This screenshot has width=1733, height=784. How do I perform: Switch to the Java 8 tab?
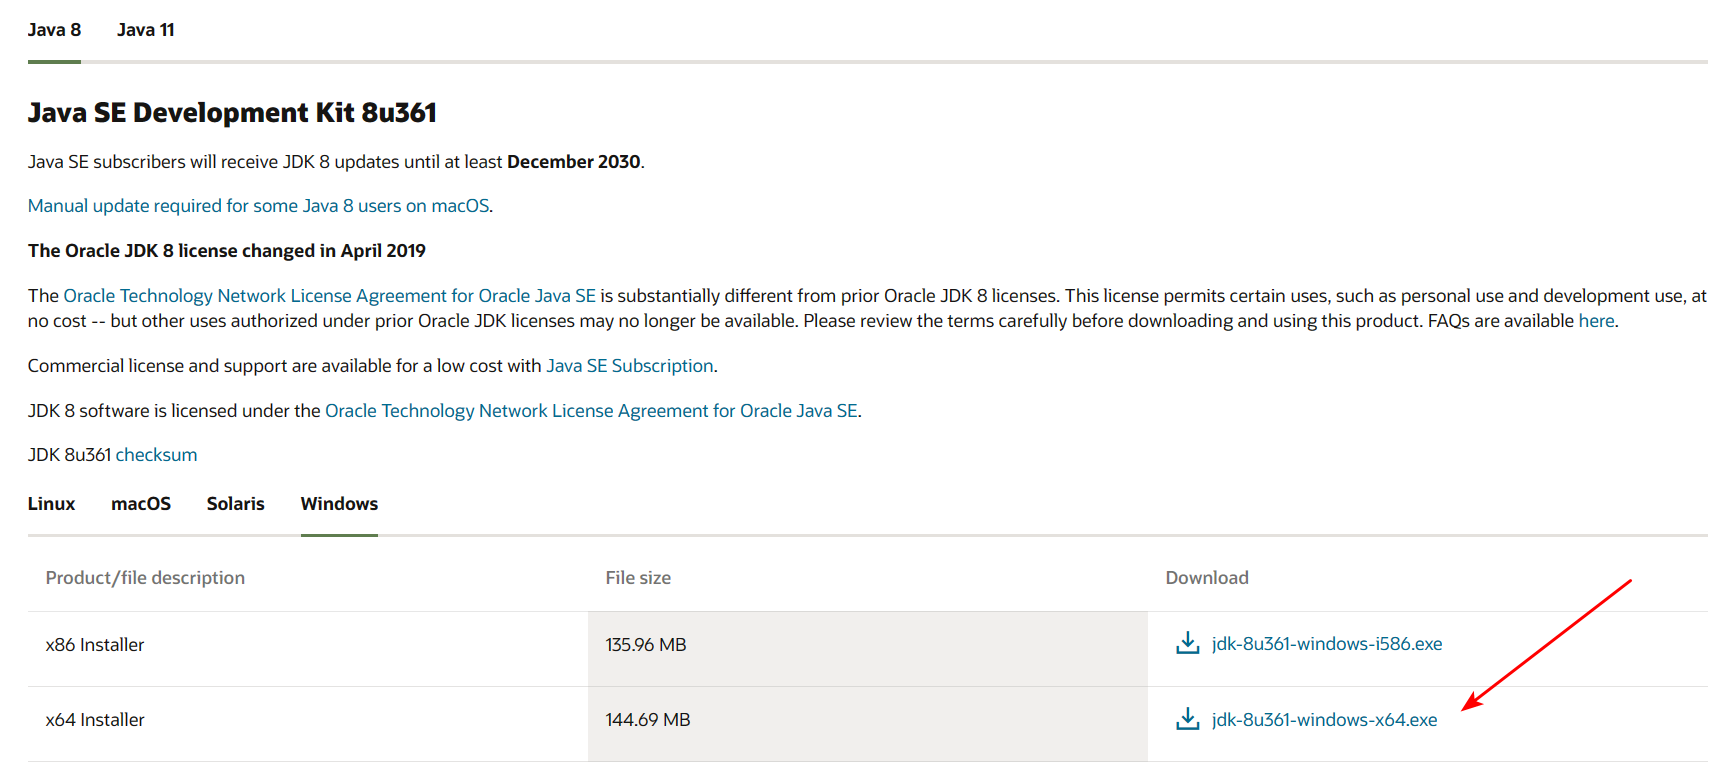(x=54, y=30)
